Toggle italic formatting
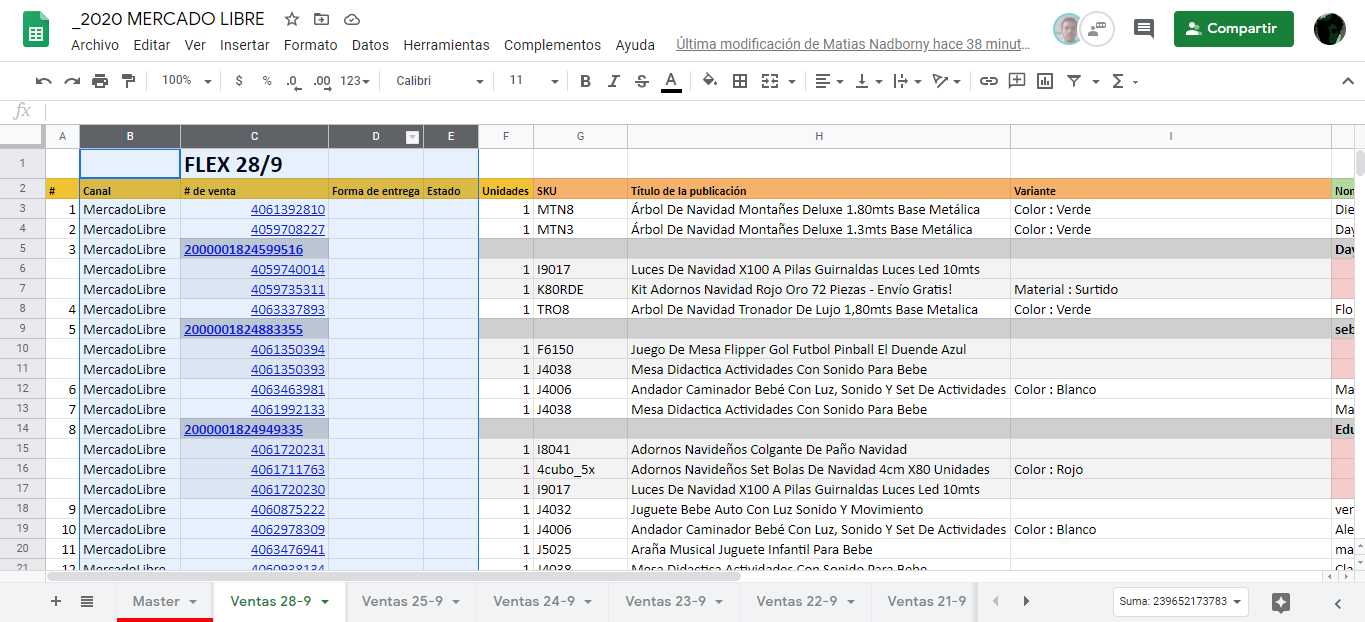Viewport: 1365px width, 622px height. [614, 81]
